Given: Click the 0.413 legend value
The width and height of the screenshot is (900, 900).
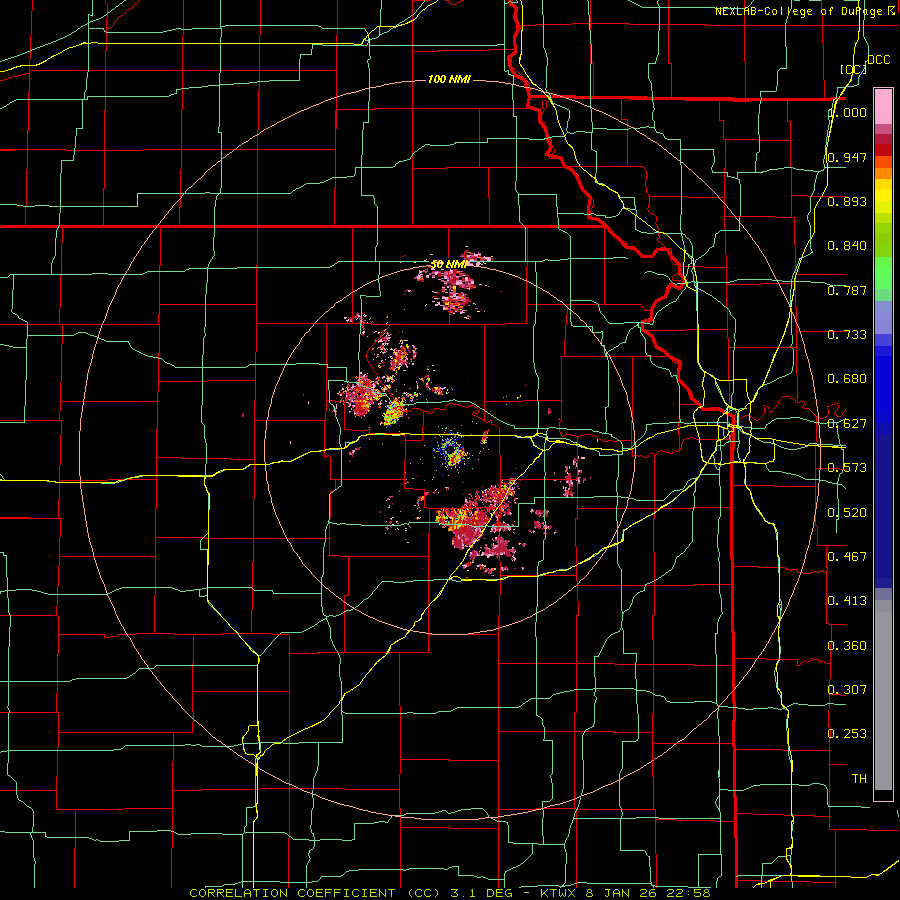Looking at the screenshot, I should pyautogui.click(x=847, y=601).
